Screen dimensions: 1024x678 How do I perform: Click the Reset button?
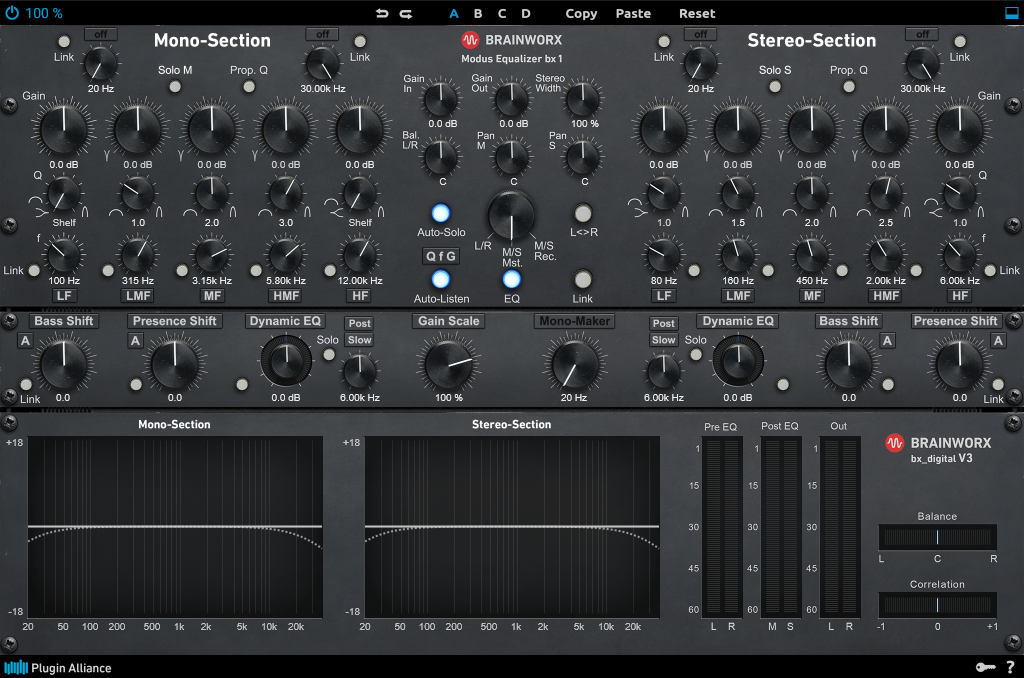point(697,14)
